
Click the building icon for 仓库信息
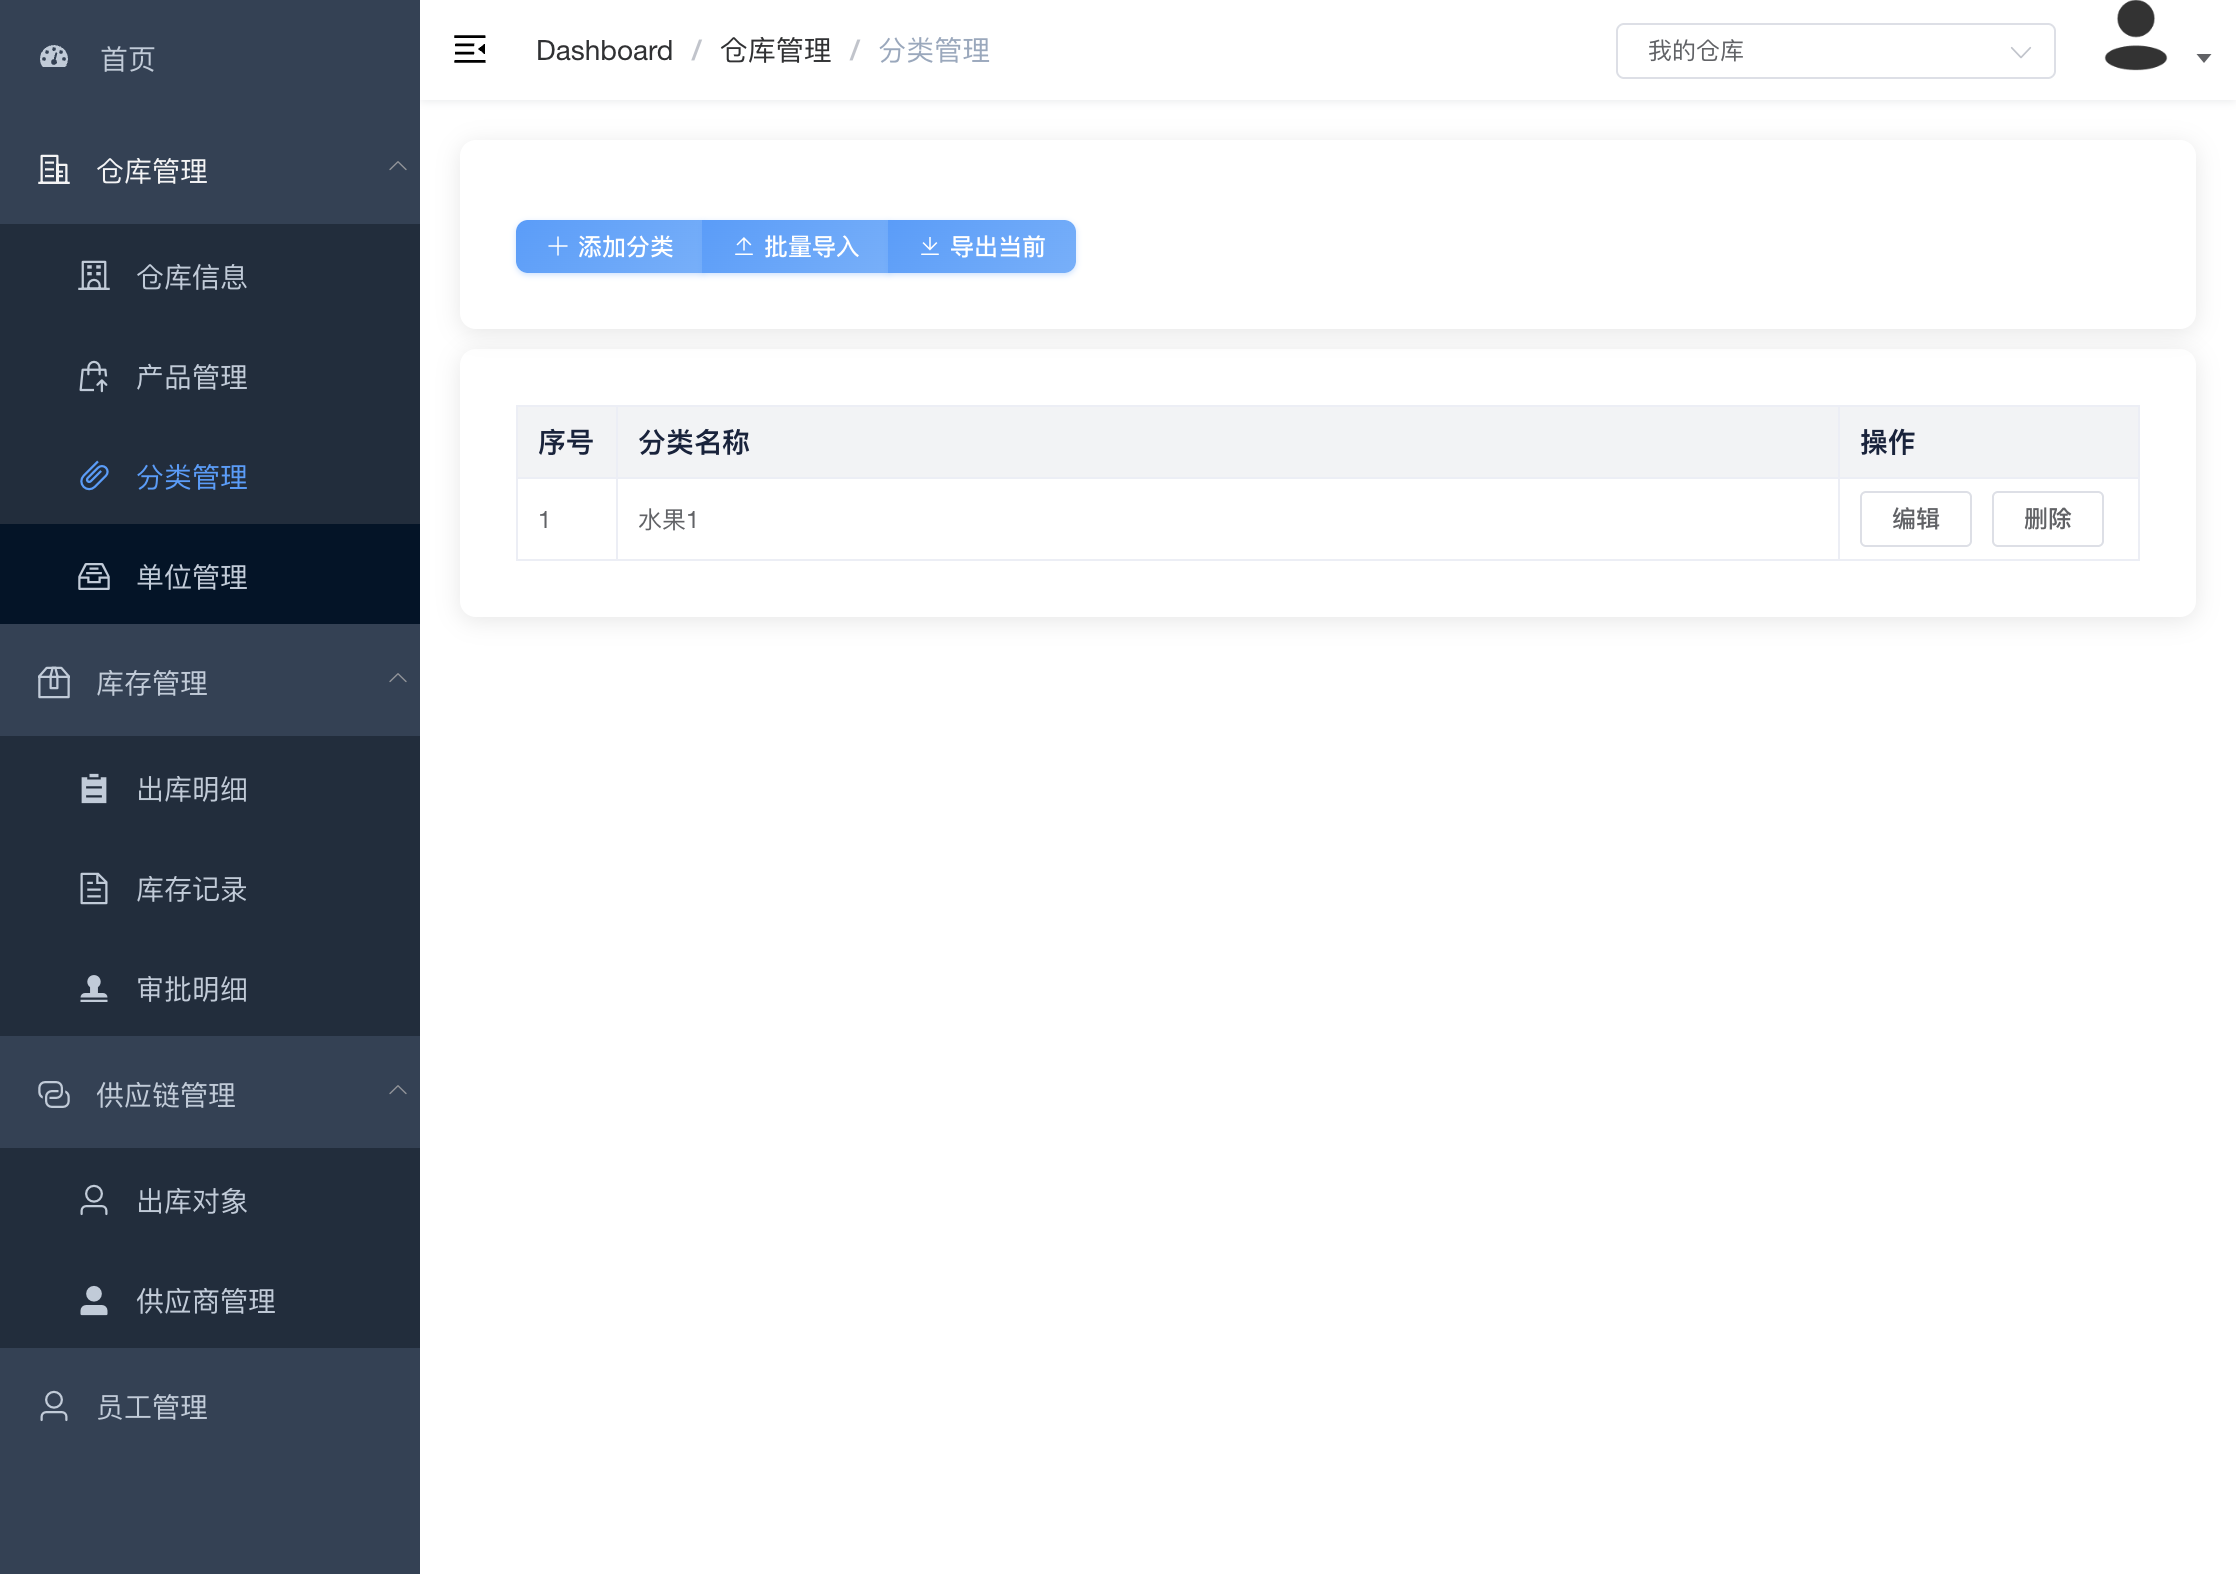(94, 276)
